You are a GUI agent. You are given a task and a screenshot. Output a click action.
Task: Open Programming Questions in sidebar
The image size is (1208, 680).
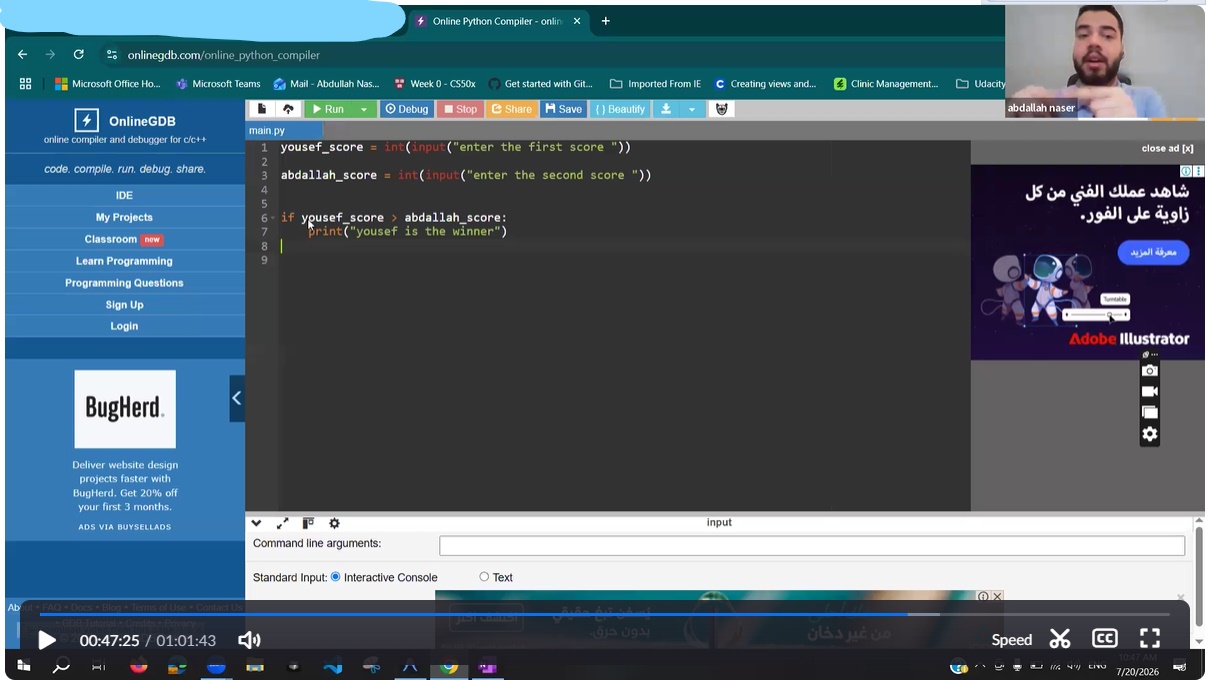(124, 283)
